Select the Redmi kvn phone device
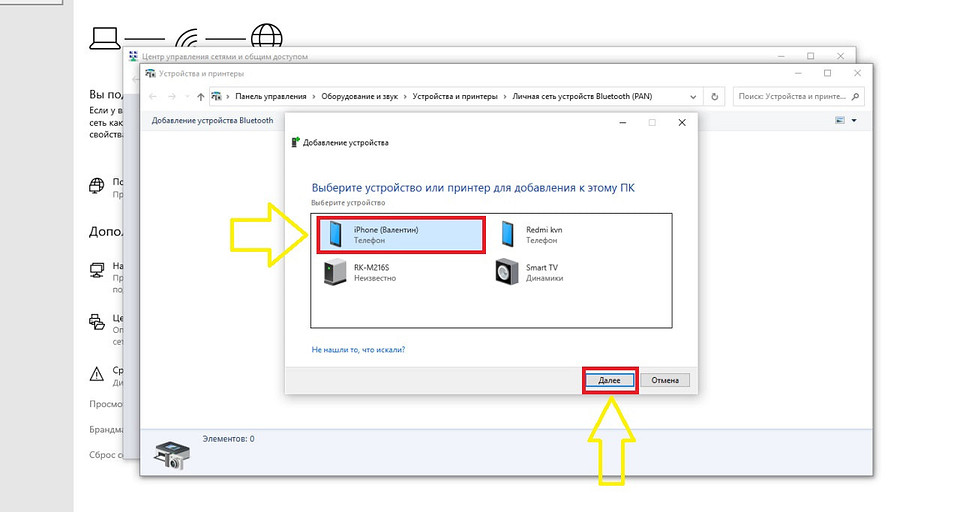960x512 pixels. coord(545,235)
